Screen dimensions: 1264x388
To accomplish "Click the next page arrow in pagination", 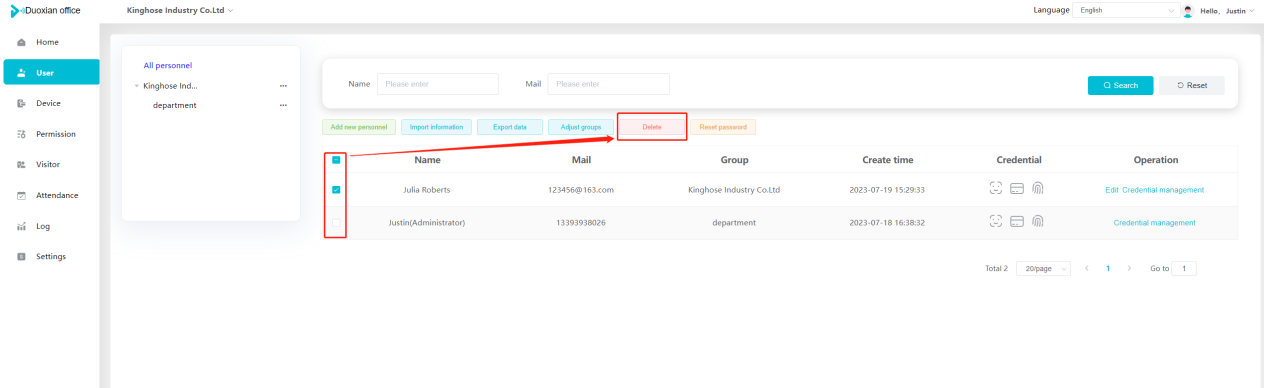I will point(1129,269).
